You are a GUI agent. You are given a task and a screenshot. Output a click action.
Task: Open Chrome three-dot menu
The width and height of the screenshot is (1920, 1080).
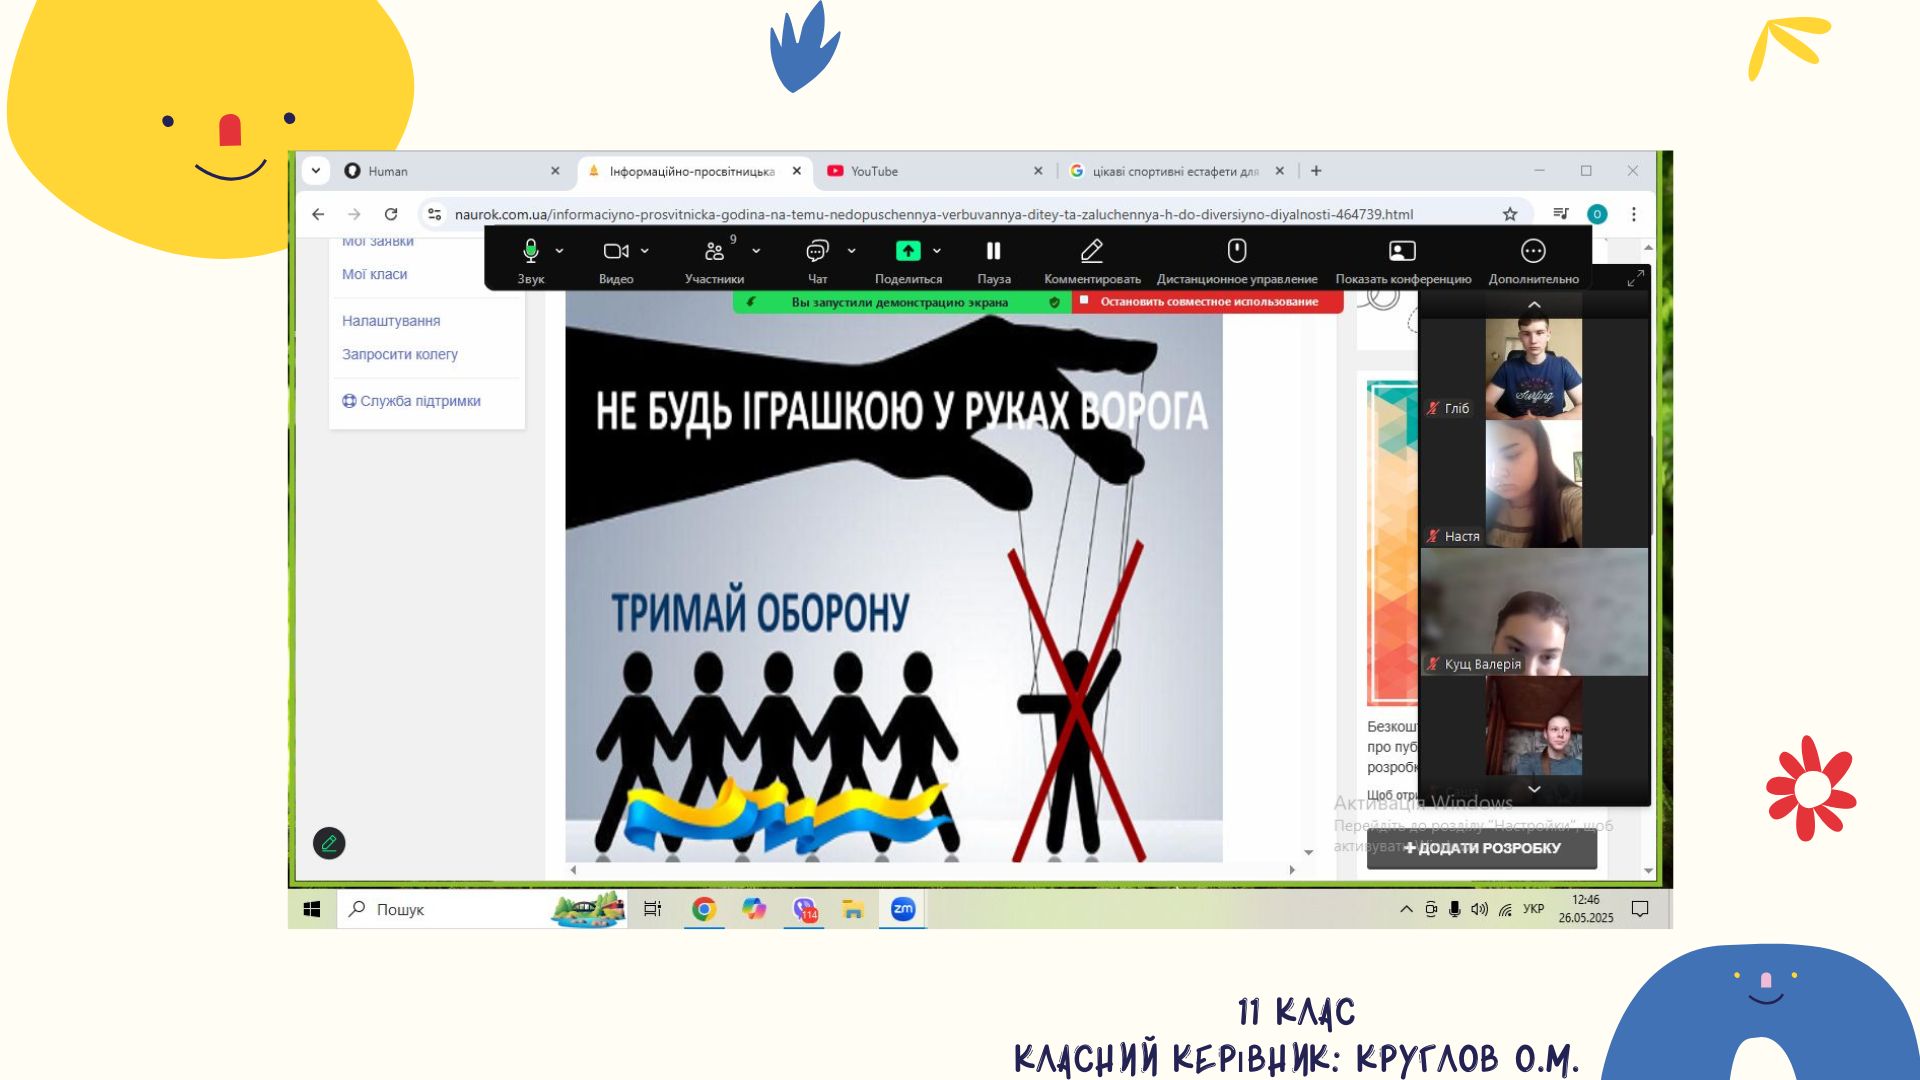1634,214
